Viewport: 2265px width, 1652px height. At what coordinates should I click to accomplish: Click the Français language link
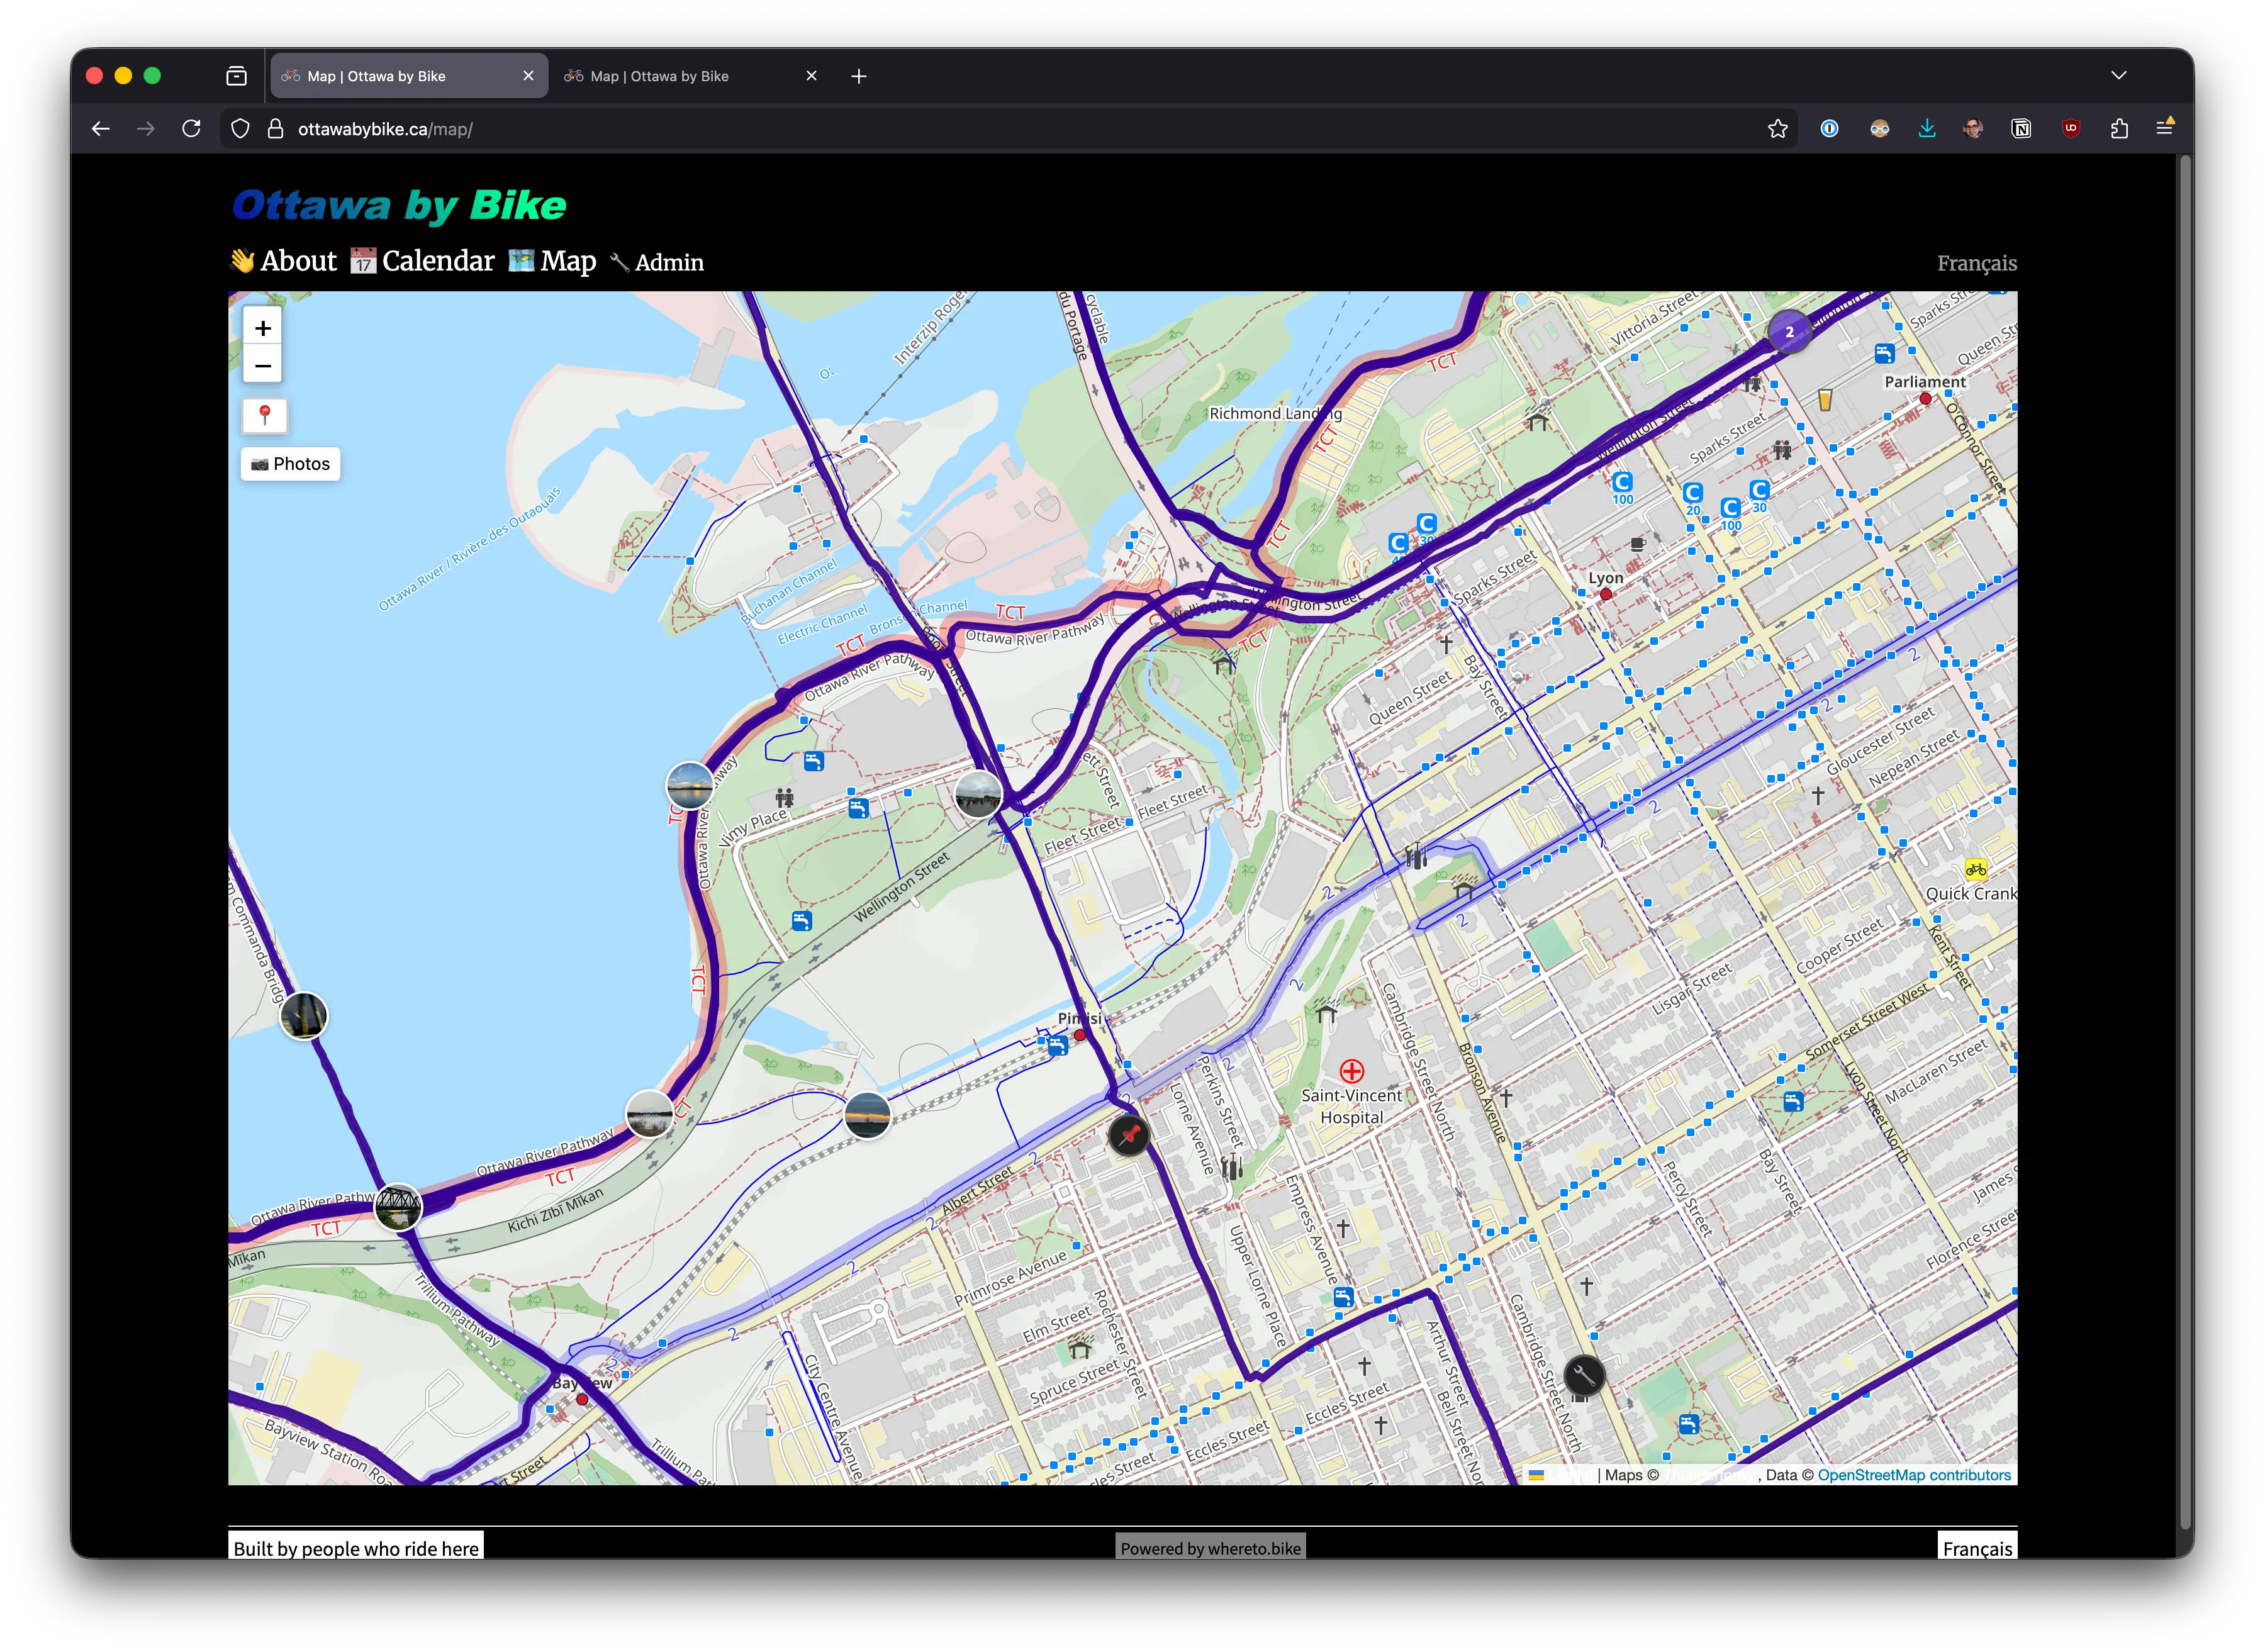coord(1976,263)
